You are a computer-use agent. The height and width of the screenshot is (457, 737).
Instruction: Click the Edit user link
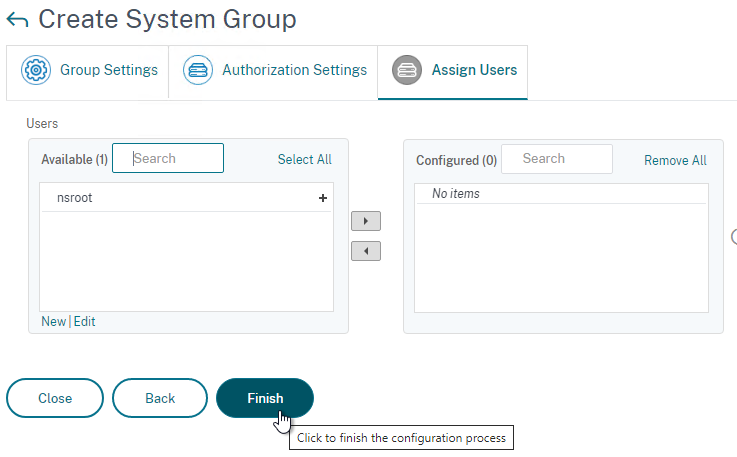[85, 322]
